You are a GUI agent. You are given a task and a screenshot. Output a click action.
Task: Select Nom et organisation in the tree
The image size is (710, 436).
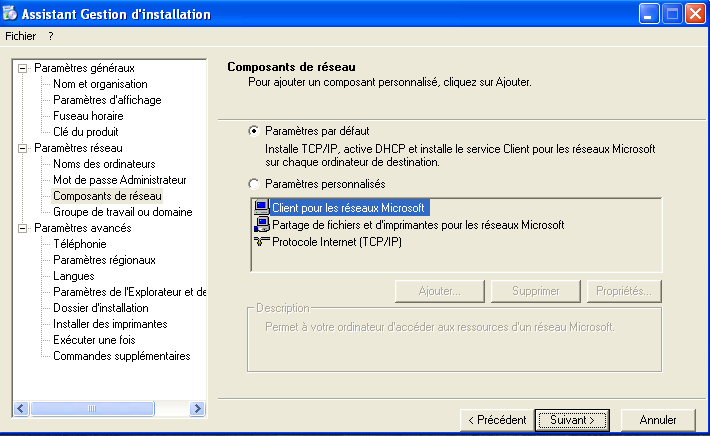(x=100, y=84)
